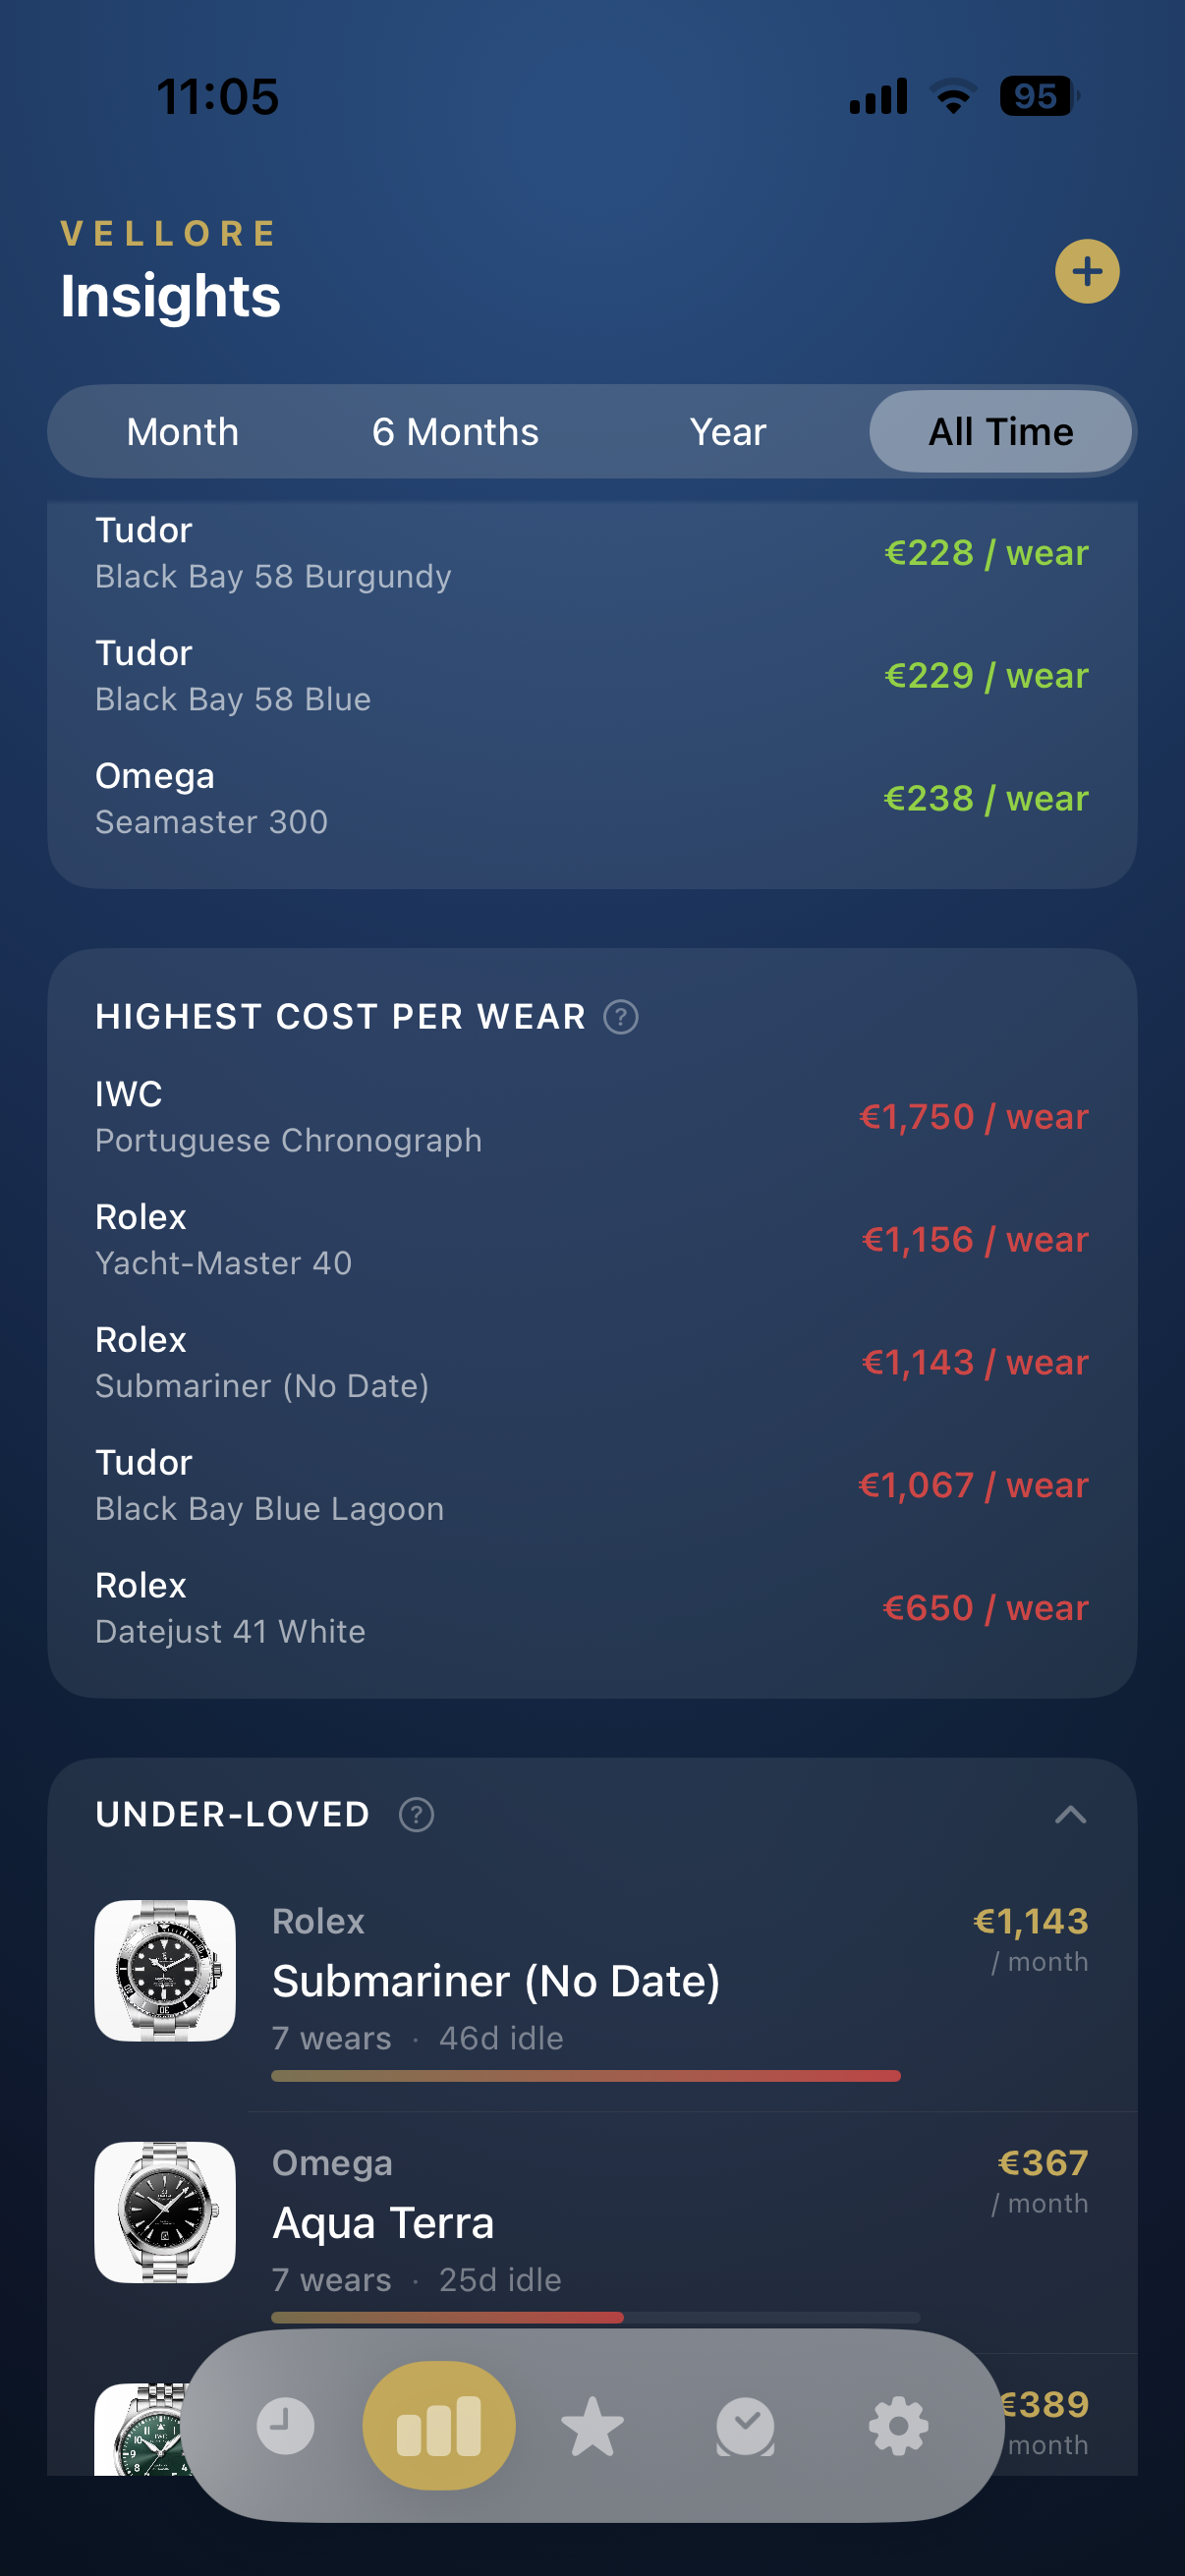
Task: Tap the Omega Aqua Terra watch thumbnail
Action: (165, 2213)
